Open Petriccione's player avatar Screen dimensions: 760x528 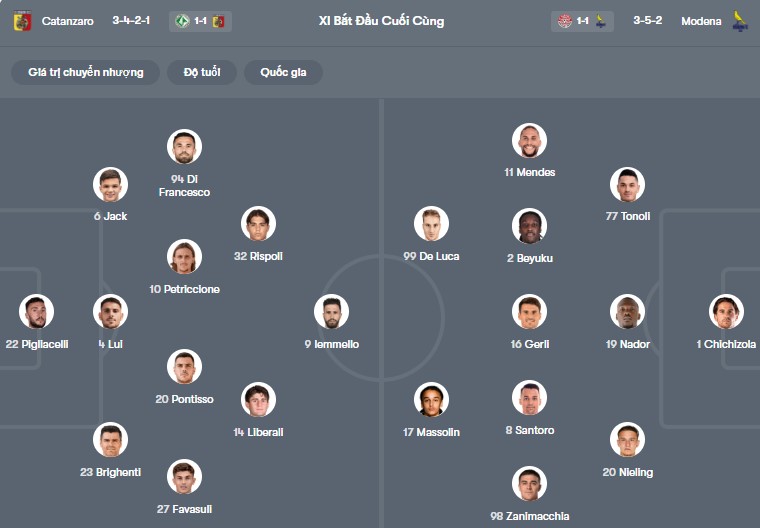[184, 257]
